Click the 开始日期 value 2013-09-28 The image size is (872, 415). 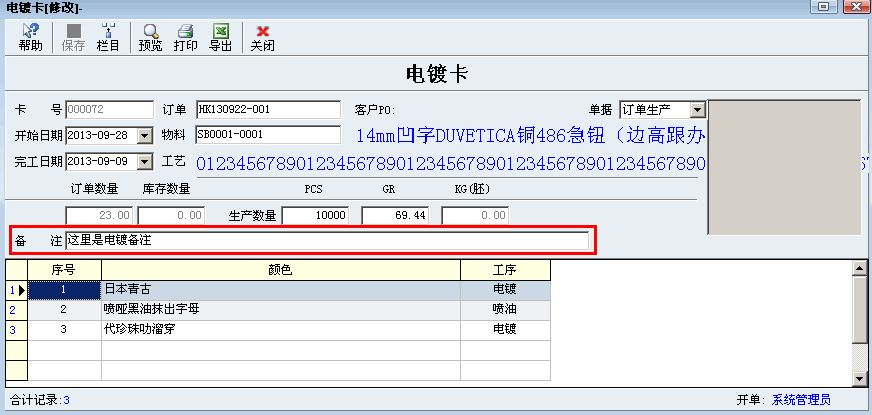pos(101,135)
